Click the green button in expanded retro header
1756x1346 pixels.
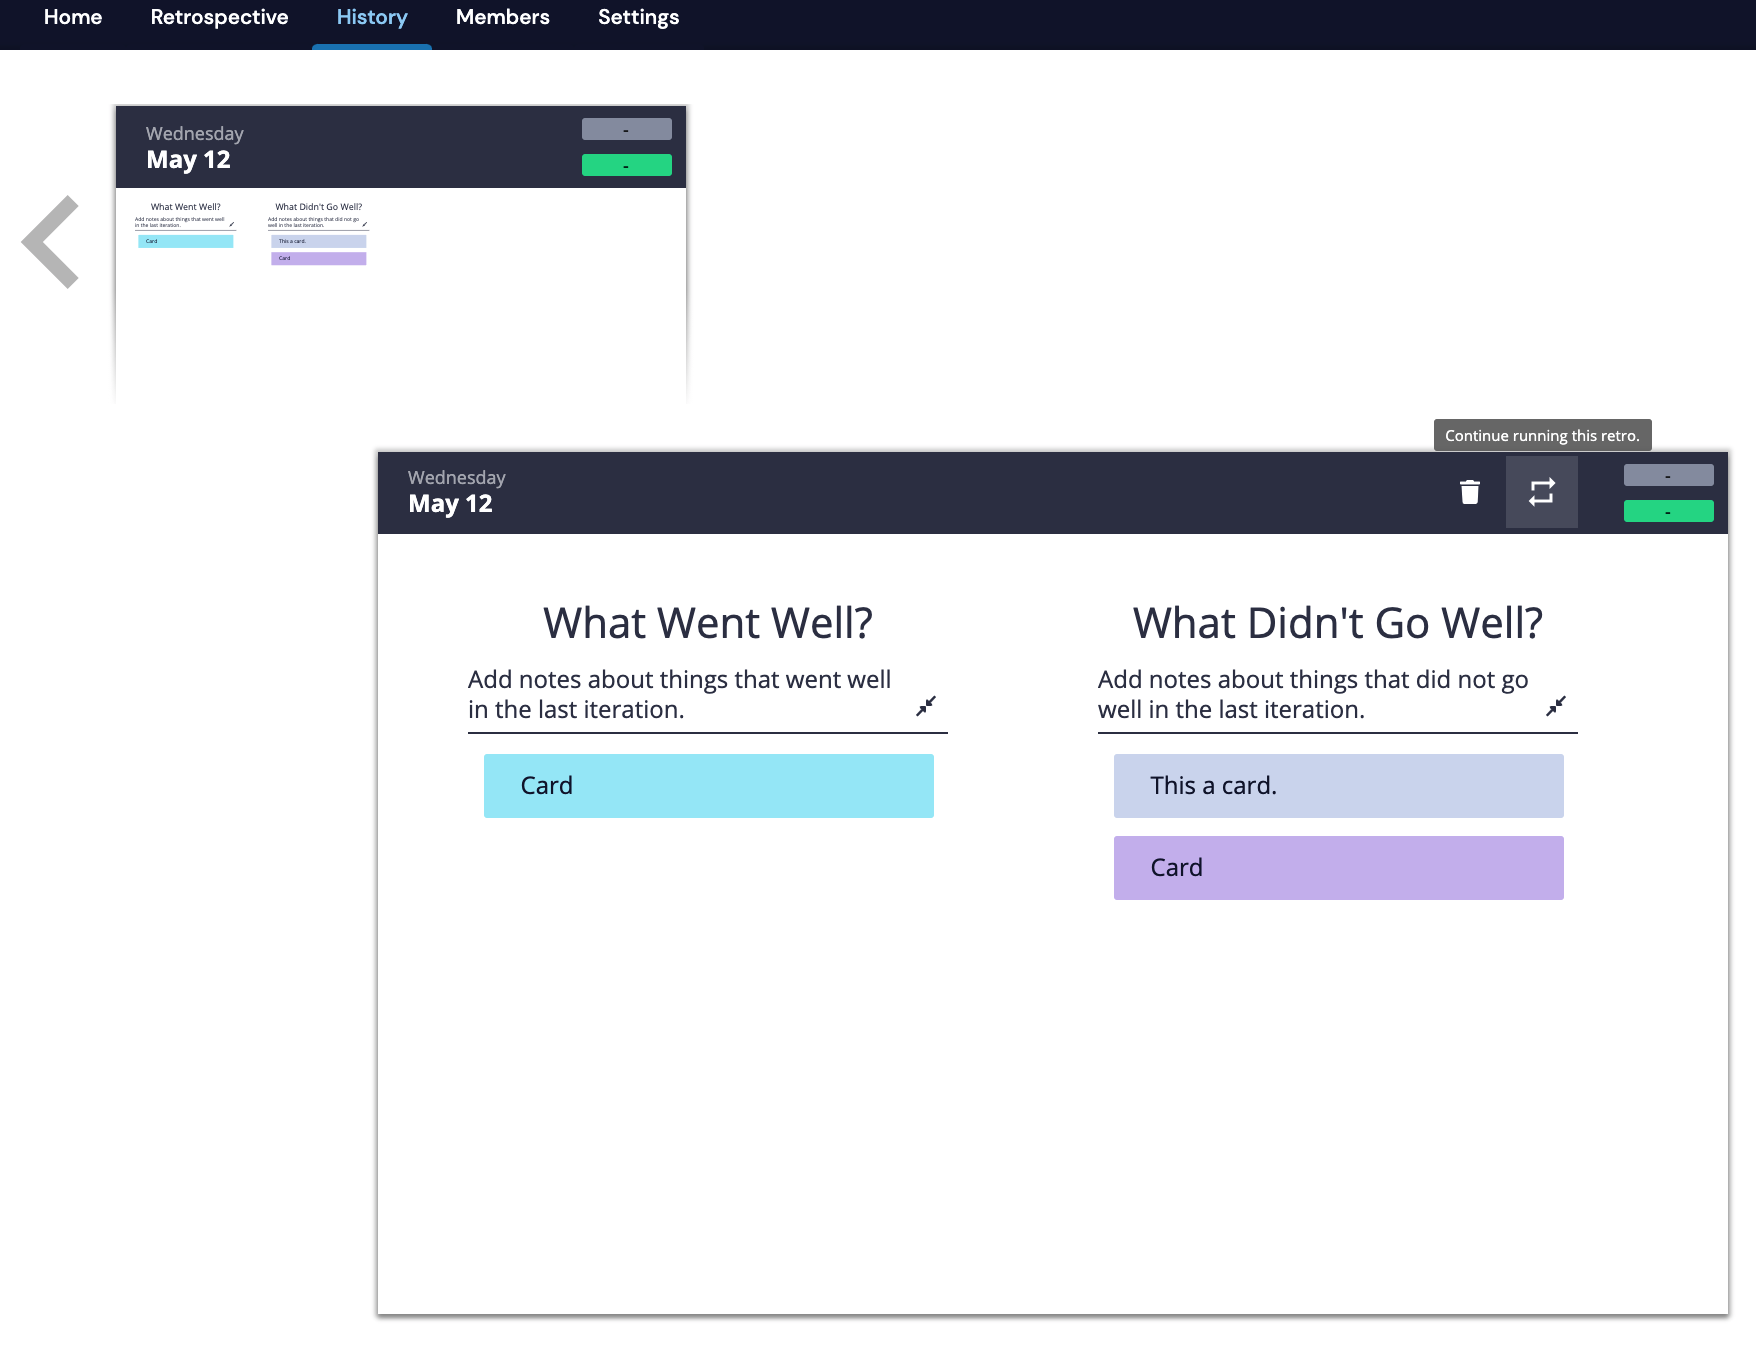(x=1668, y=512)
